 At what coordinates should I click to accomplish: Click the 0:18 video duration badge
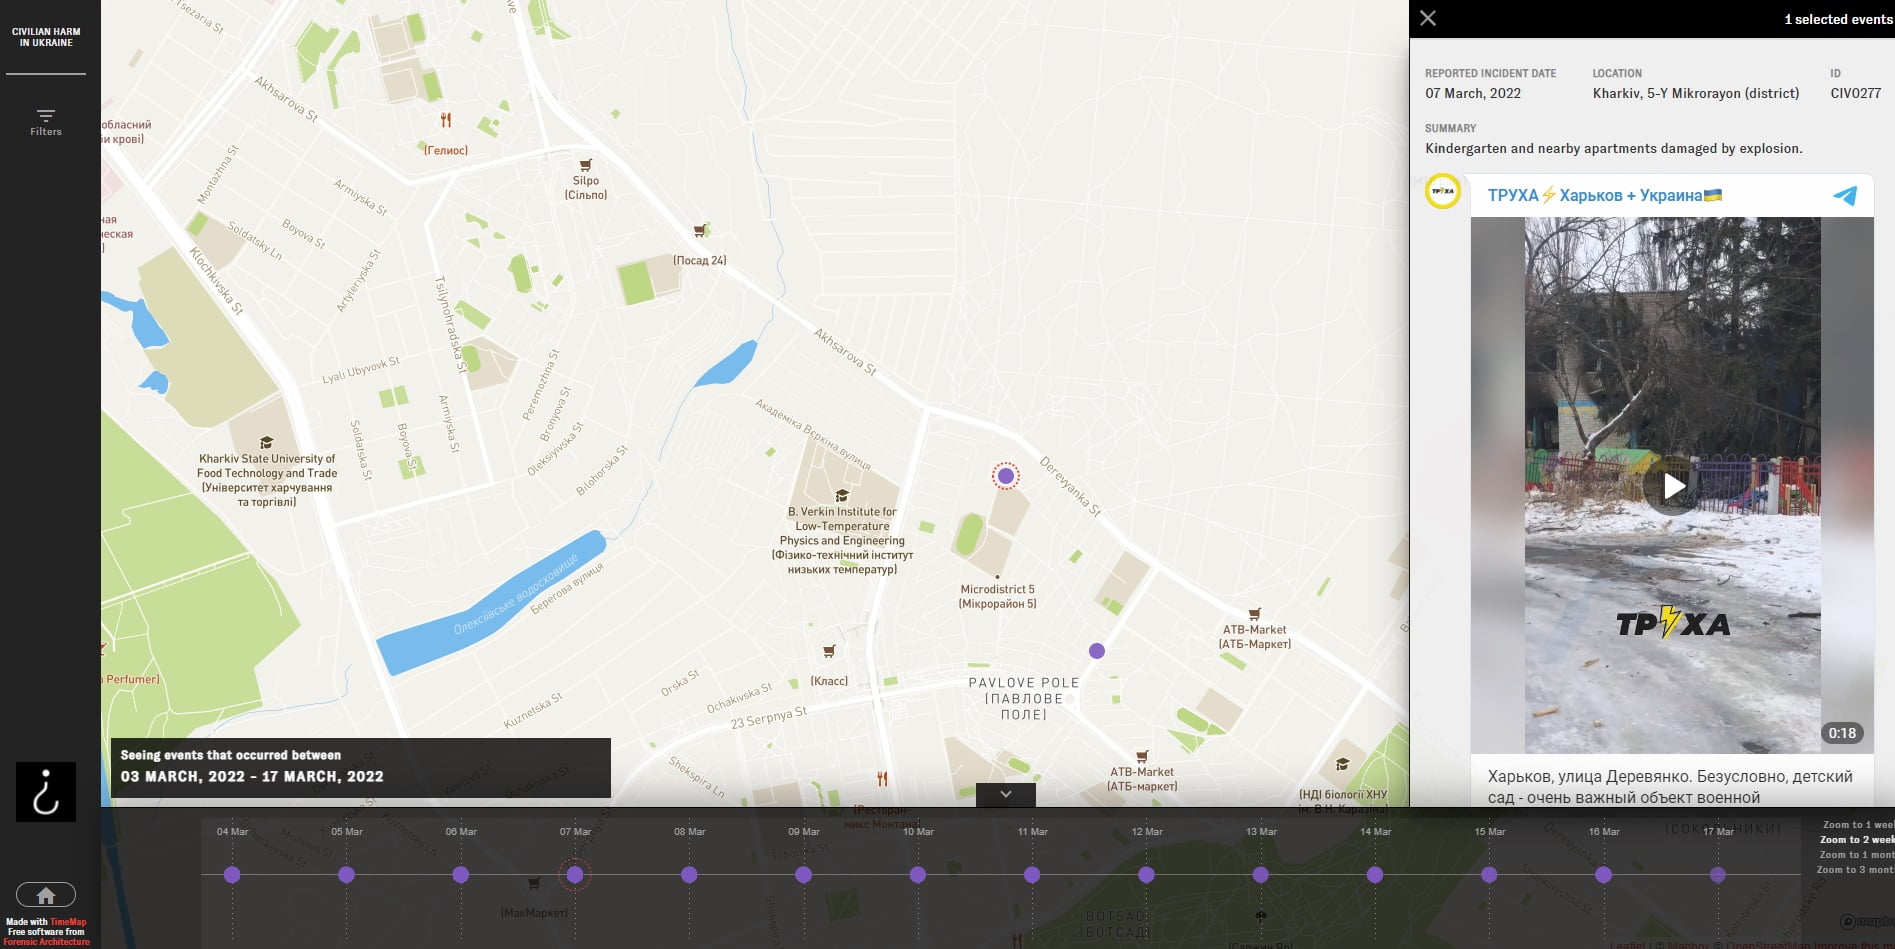tap(1842, 733)
